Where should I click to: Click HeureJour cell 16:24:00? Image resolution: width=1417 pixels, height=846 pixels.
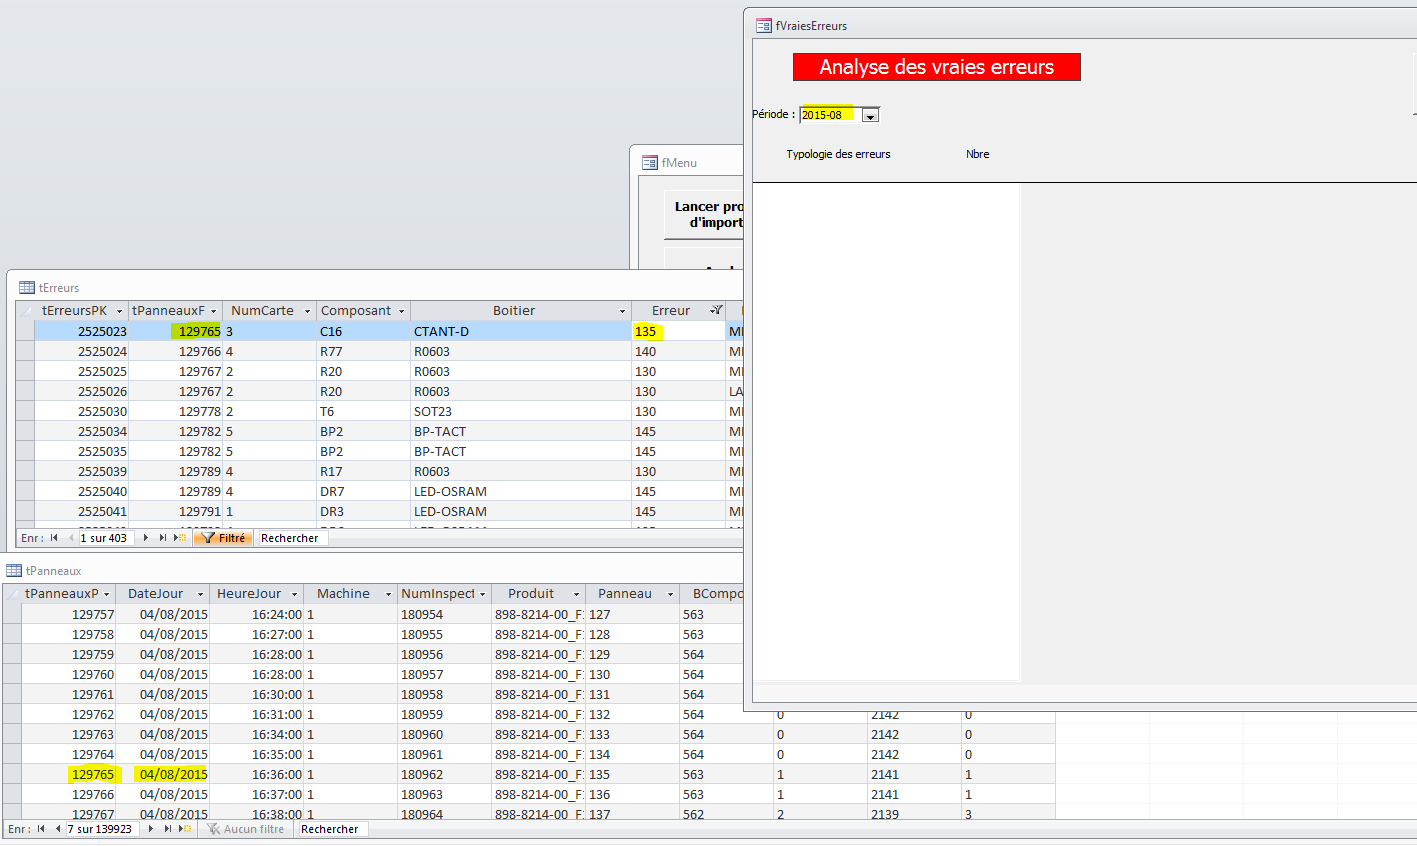point(257,615)
